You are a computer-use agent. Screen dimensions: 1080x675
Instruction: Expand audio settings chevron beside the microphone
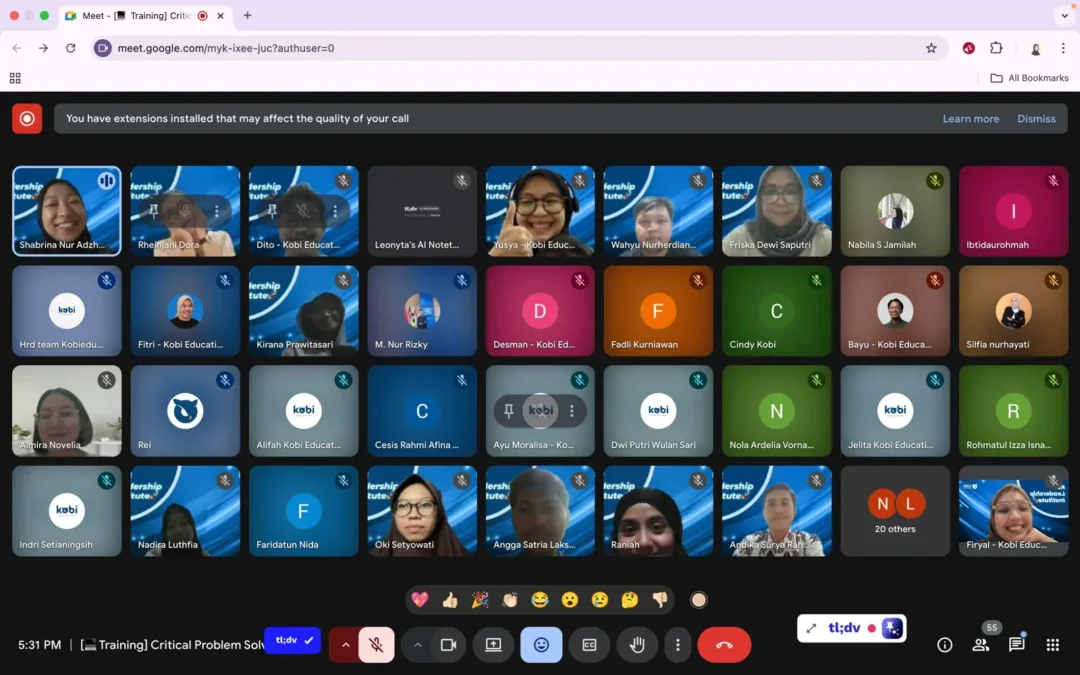click(345, 645)
